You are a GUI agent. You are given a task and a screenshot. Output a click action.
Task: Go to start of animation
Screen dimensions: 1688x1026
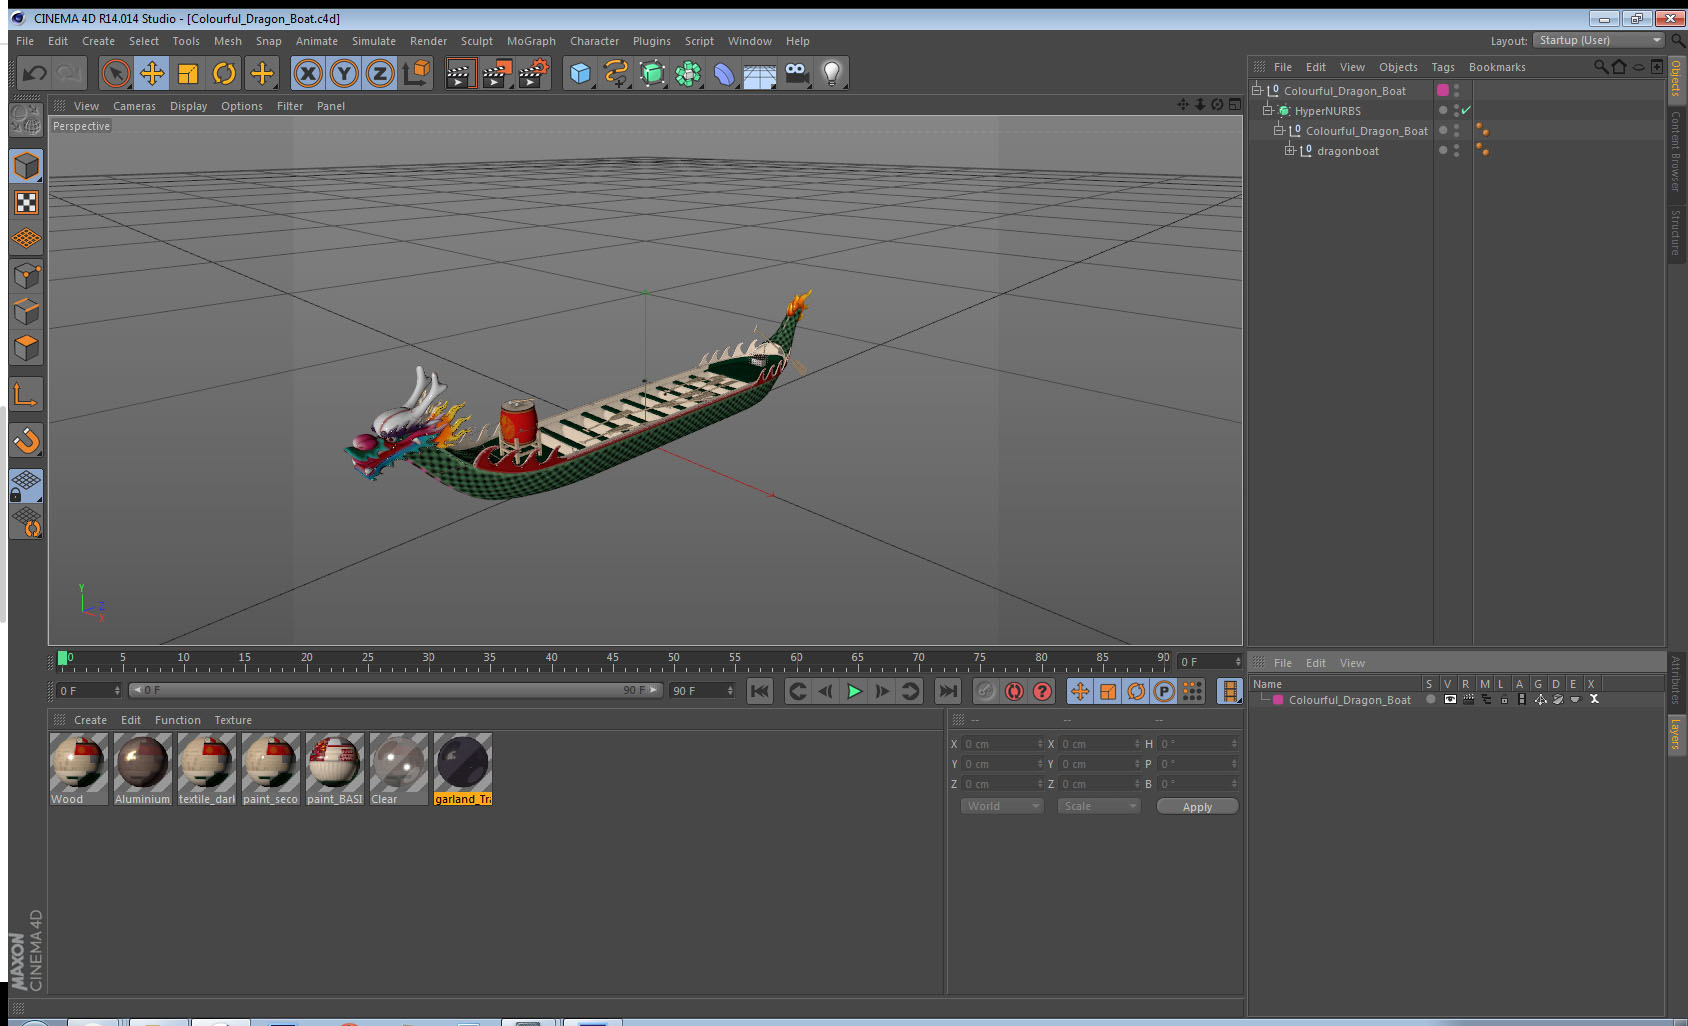(x=760, y=691)
